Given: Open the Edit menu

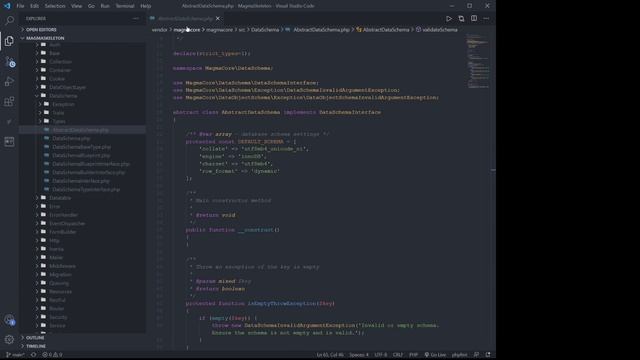Looking at the screenshot, I should click(x=35, y=6).
